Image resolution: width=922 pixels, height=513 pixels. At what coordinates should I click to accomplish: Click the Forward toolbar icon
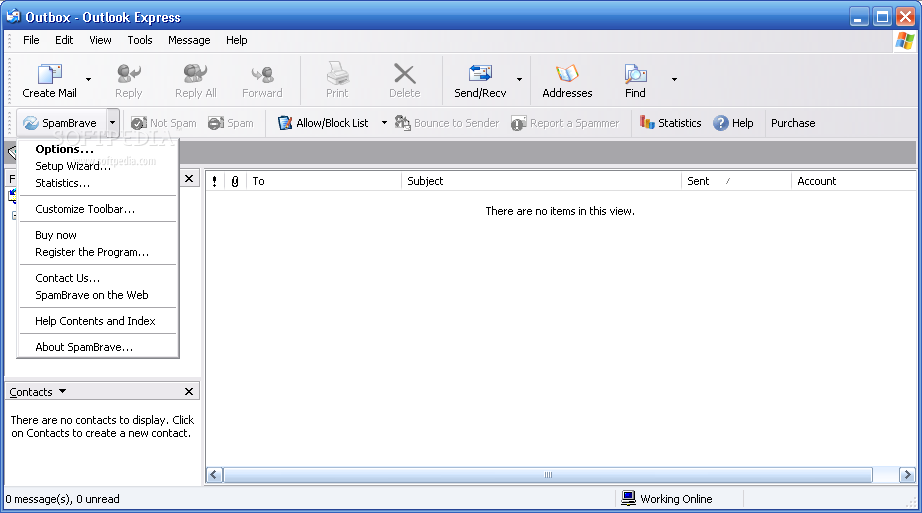(x=262, y=74)
